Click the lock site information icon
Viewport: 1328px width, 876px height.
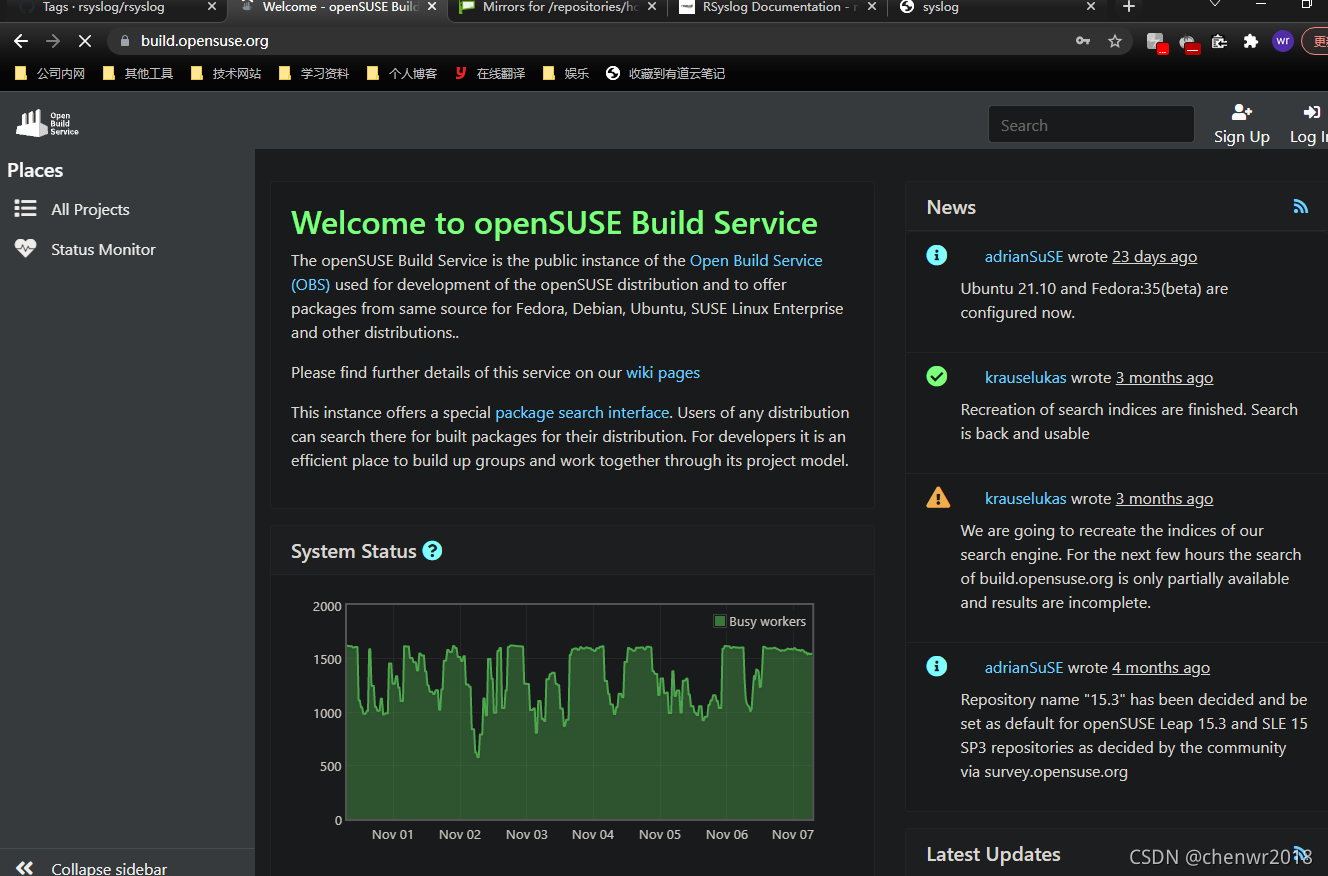[x=125, y=41]
